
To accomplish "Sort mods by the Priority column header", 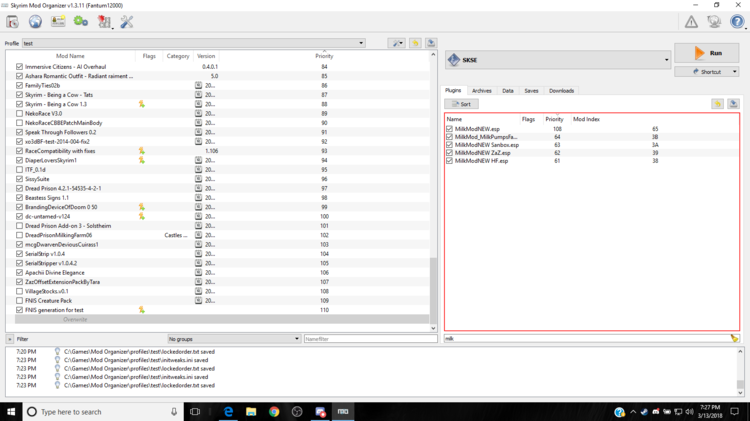I will (324, 56).
